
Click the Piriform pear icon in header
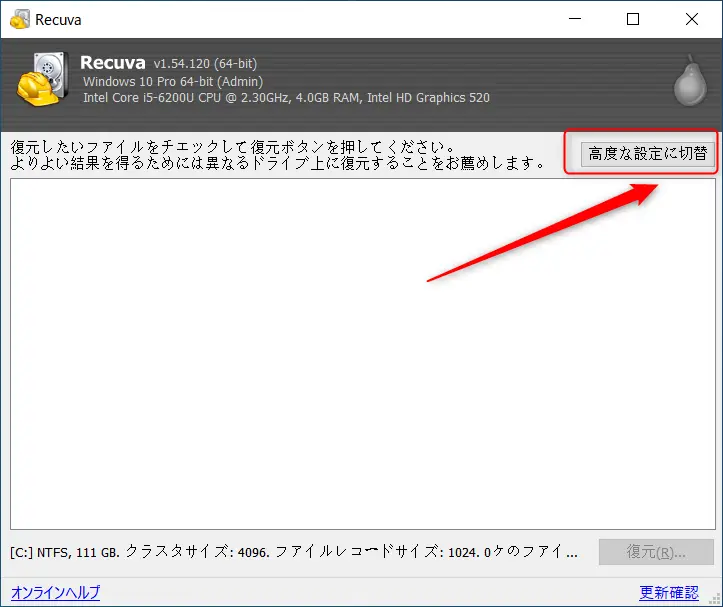pyautogui.click(x=690, y=81)
